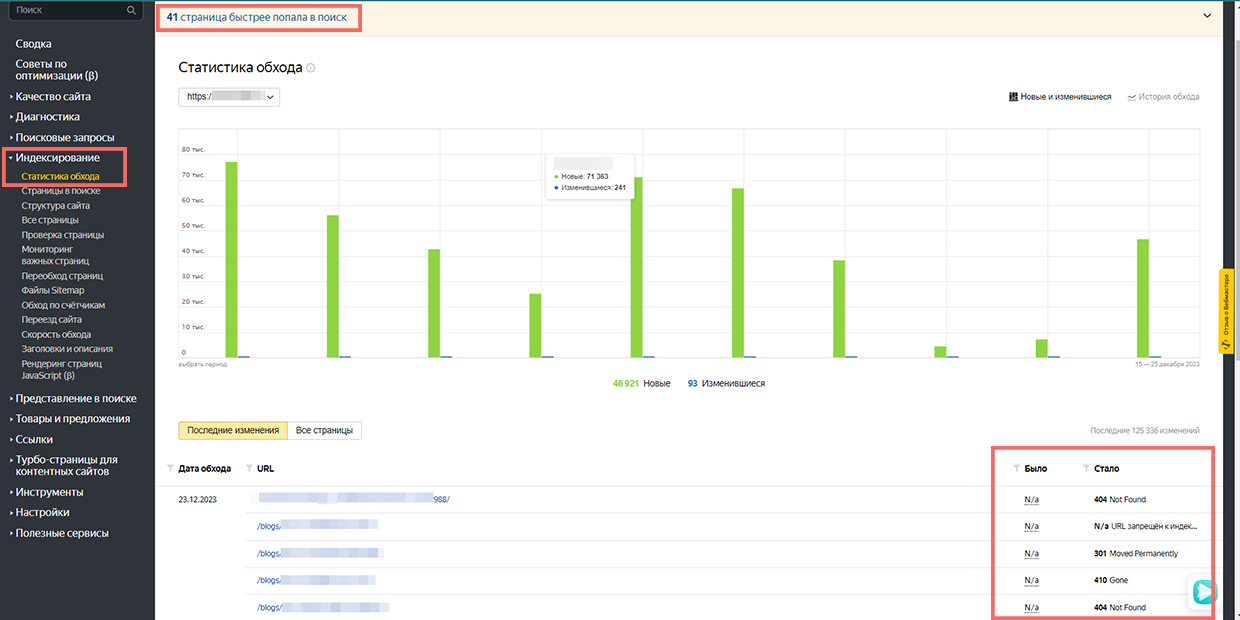This screenshot has width=1240, height=620.
Task: Switch chart to Новые и изменившиеся view
Action: pos(1060,97)
